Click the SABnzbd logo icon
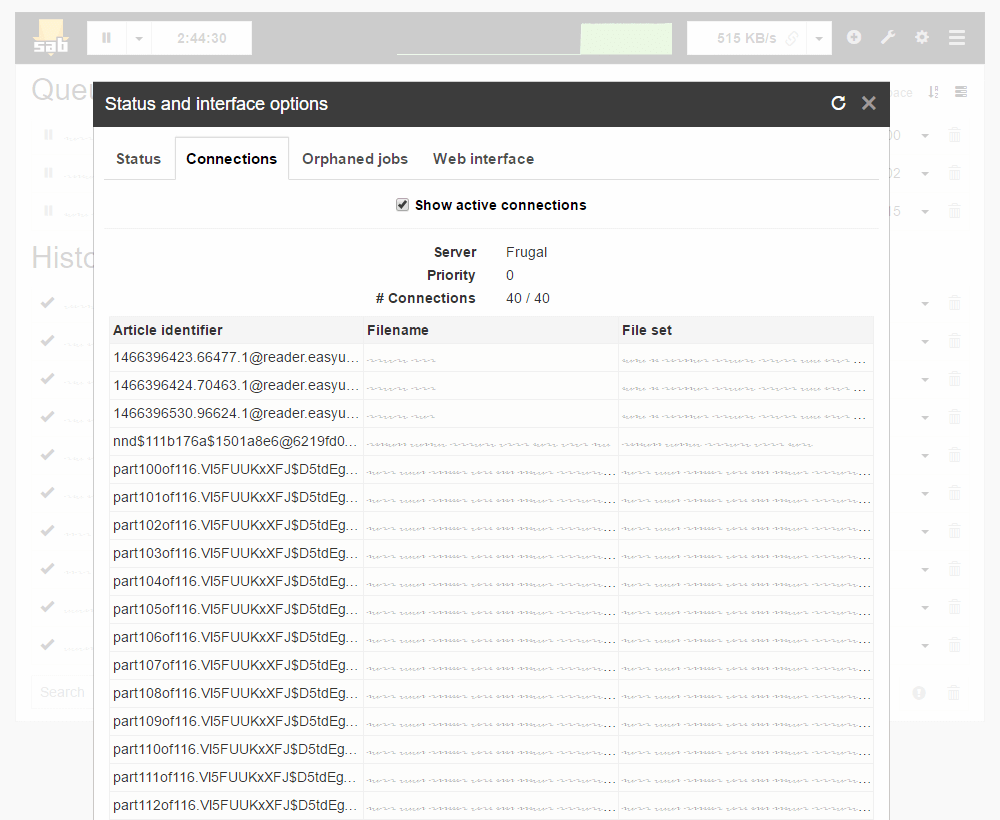 pyautogui.click(x=50, y=38)
